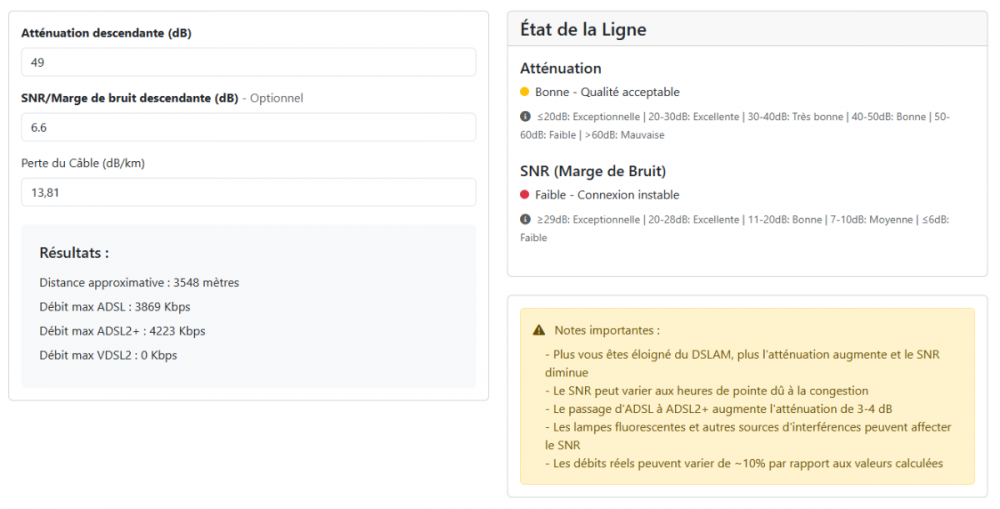1000x509 pixels.
Task: Select the Perte du Câble input box
Action: tap(248, 192)
